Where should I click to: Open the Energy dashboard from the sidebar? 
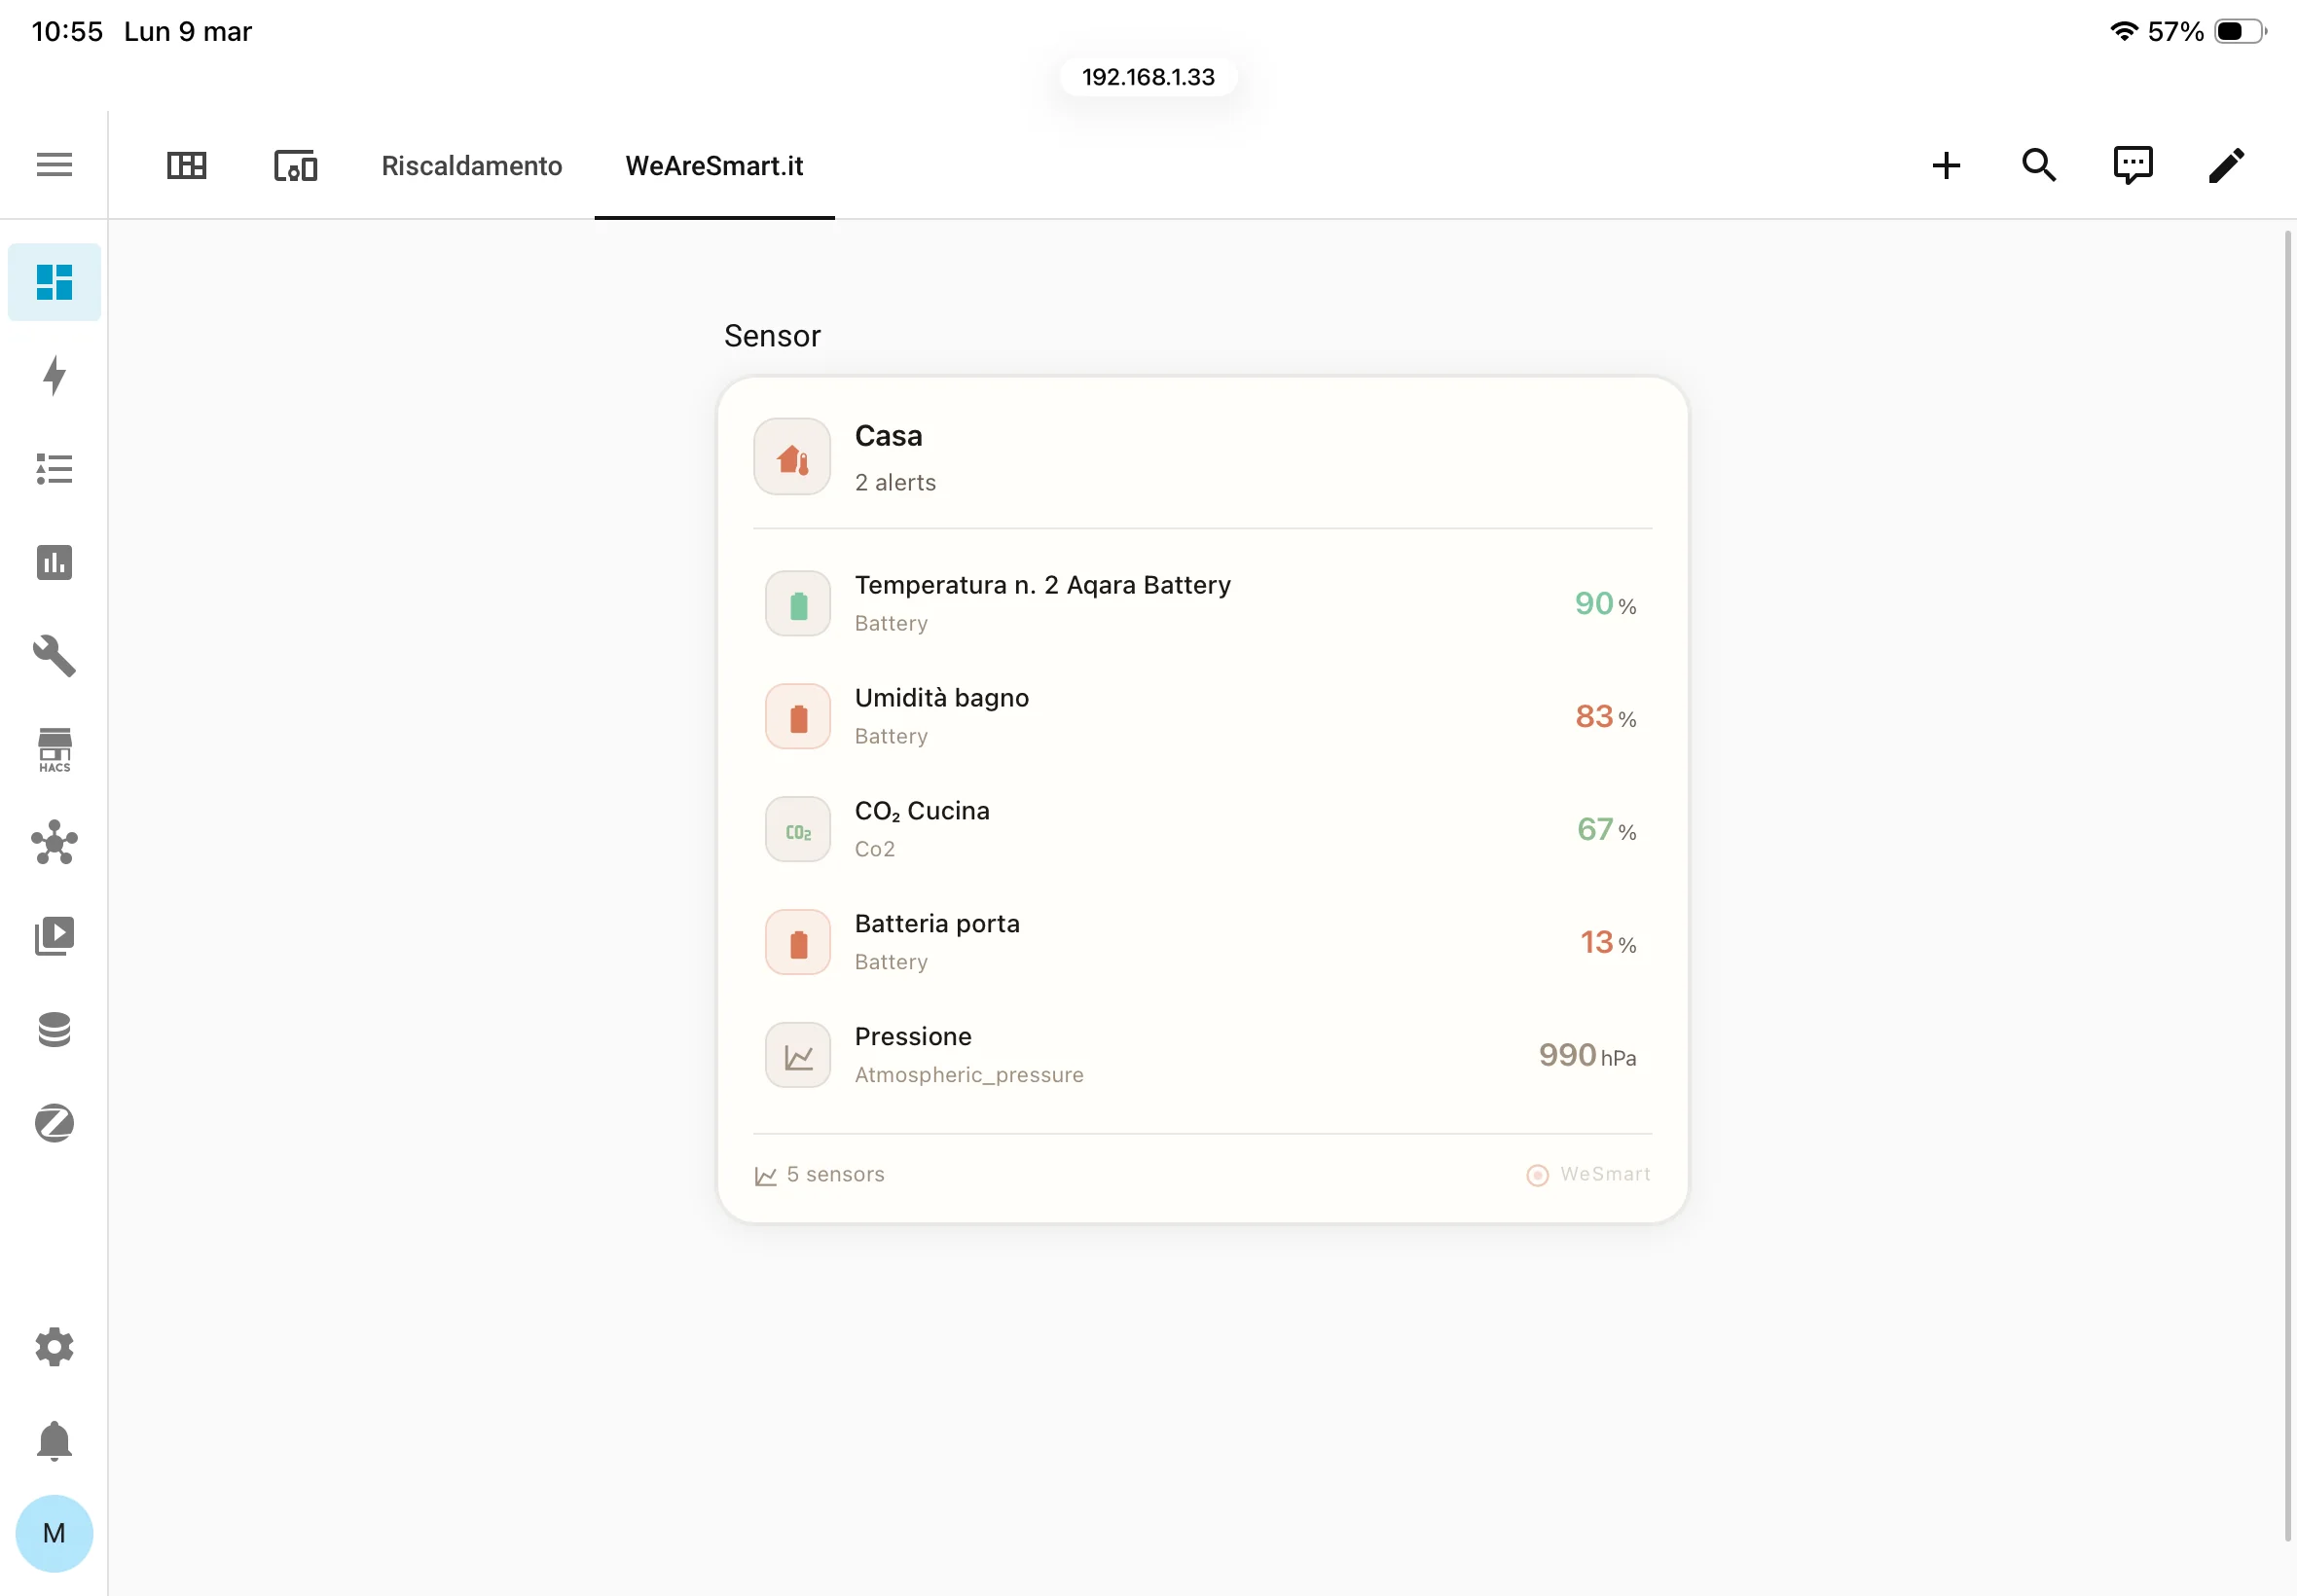pyautogui.click(x=54, y=377)
